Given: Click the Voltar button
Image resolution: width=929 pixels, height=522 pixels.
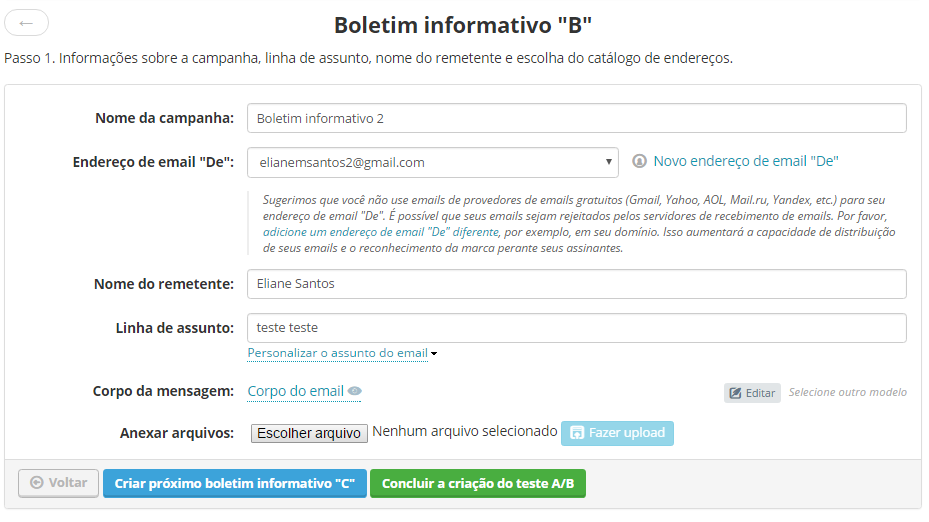Looking at the screenshot, I should (58, 483).
